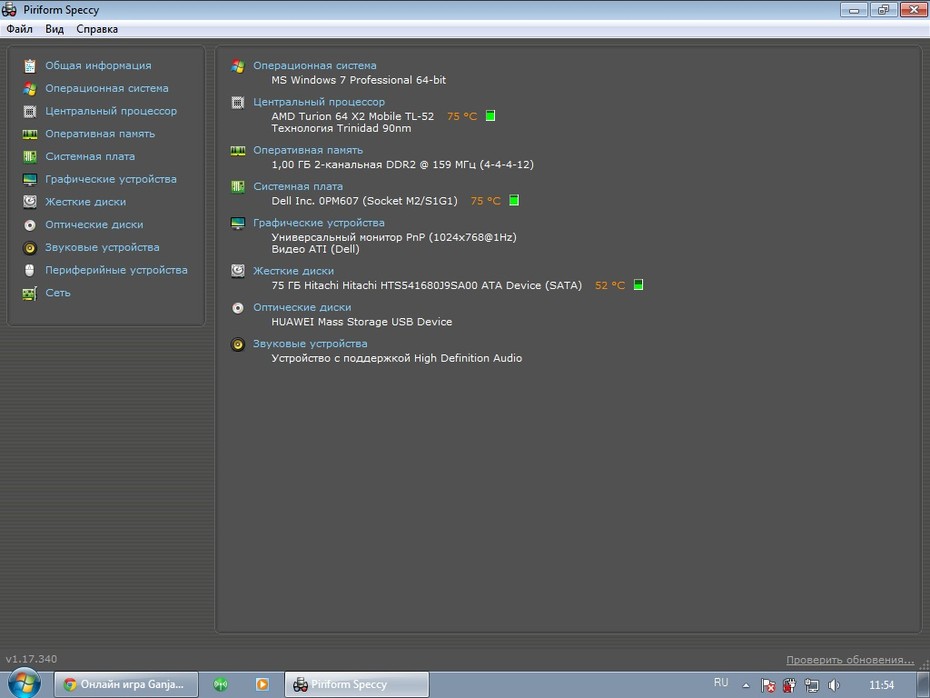The height and width of the screenshot is (698, 930).
Task: Switch to Chrome Ganja taskbar button
Action: tap(126, 684)
